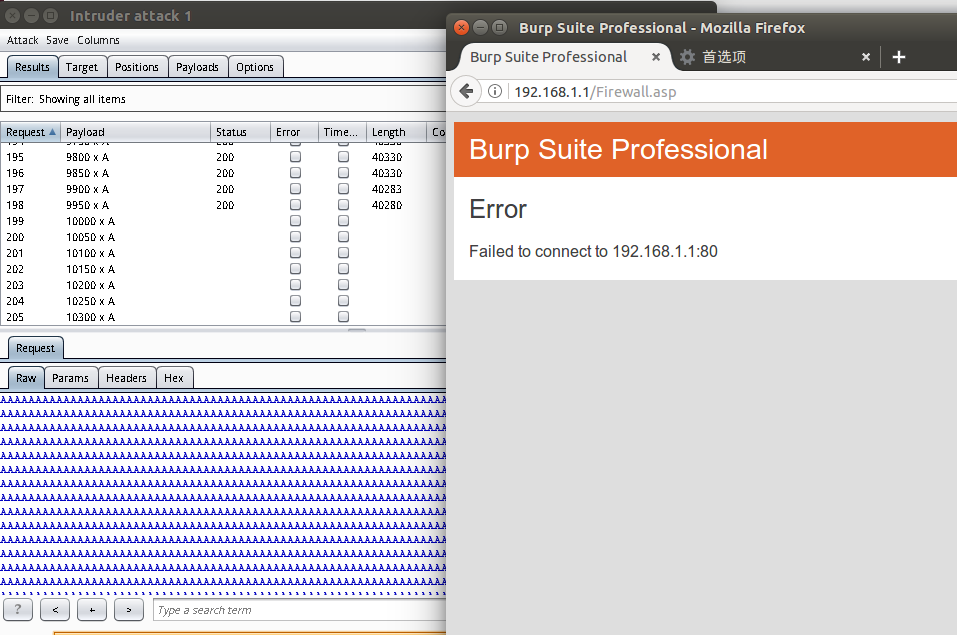Viewport: 957px width, 635px height.
Task: Open a new Firefox tab with plus icon
Action: [898, 57]
